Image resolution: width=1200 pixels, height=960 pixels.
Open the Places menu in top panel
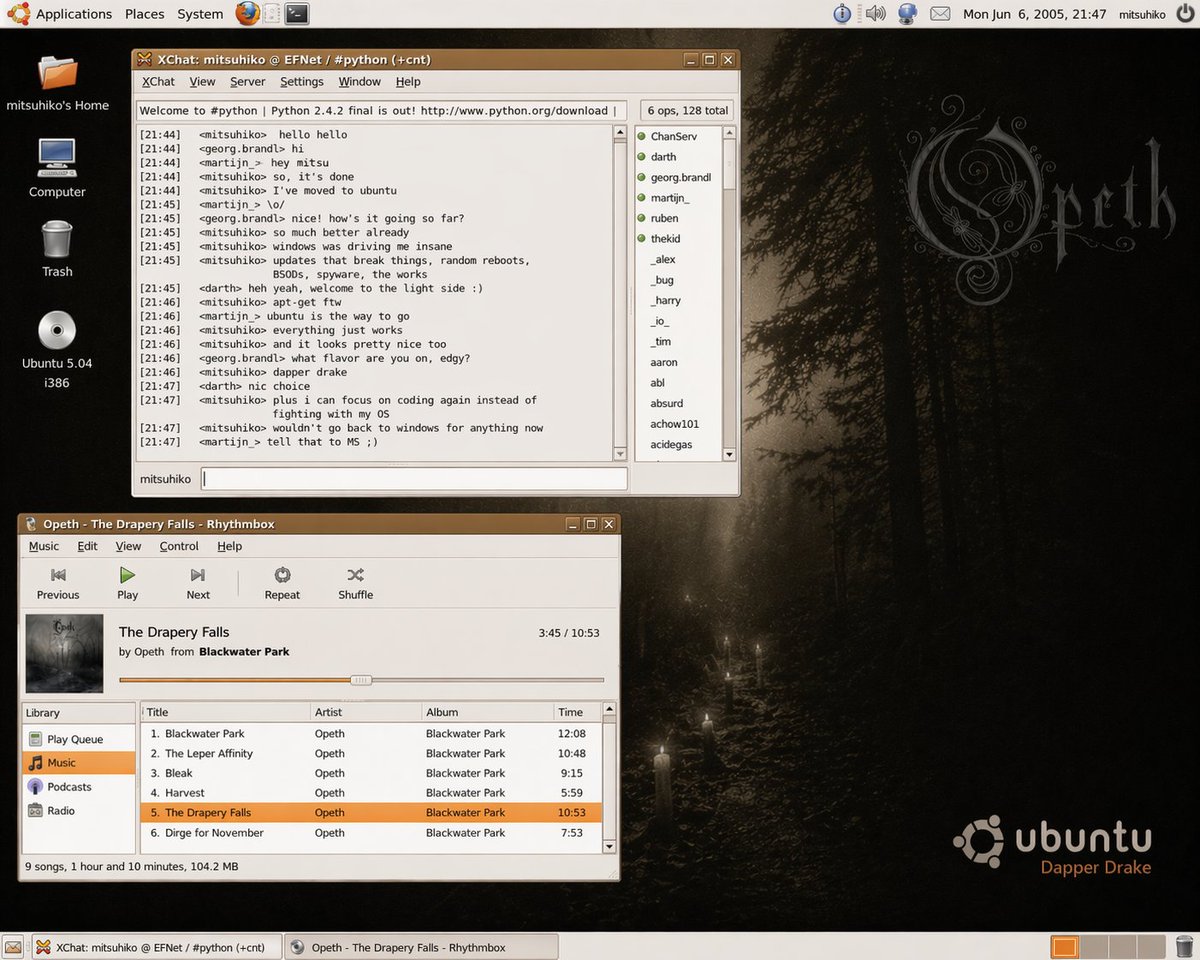pyautogui.click(x=144, y=14)
